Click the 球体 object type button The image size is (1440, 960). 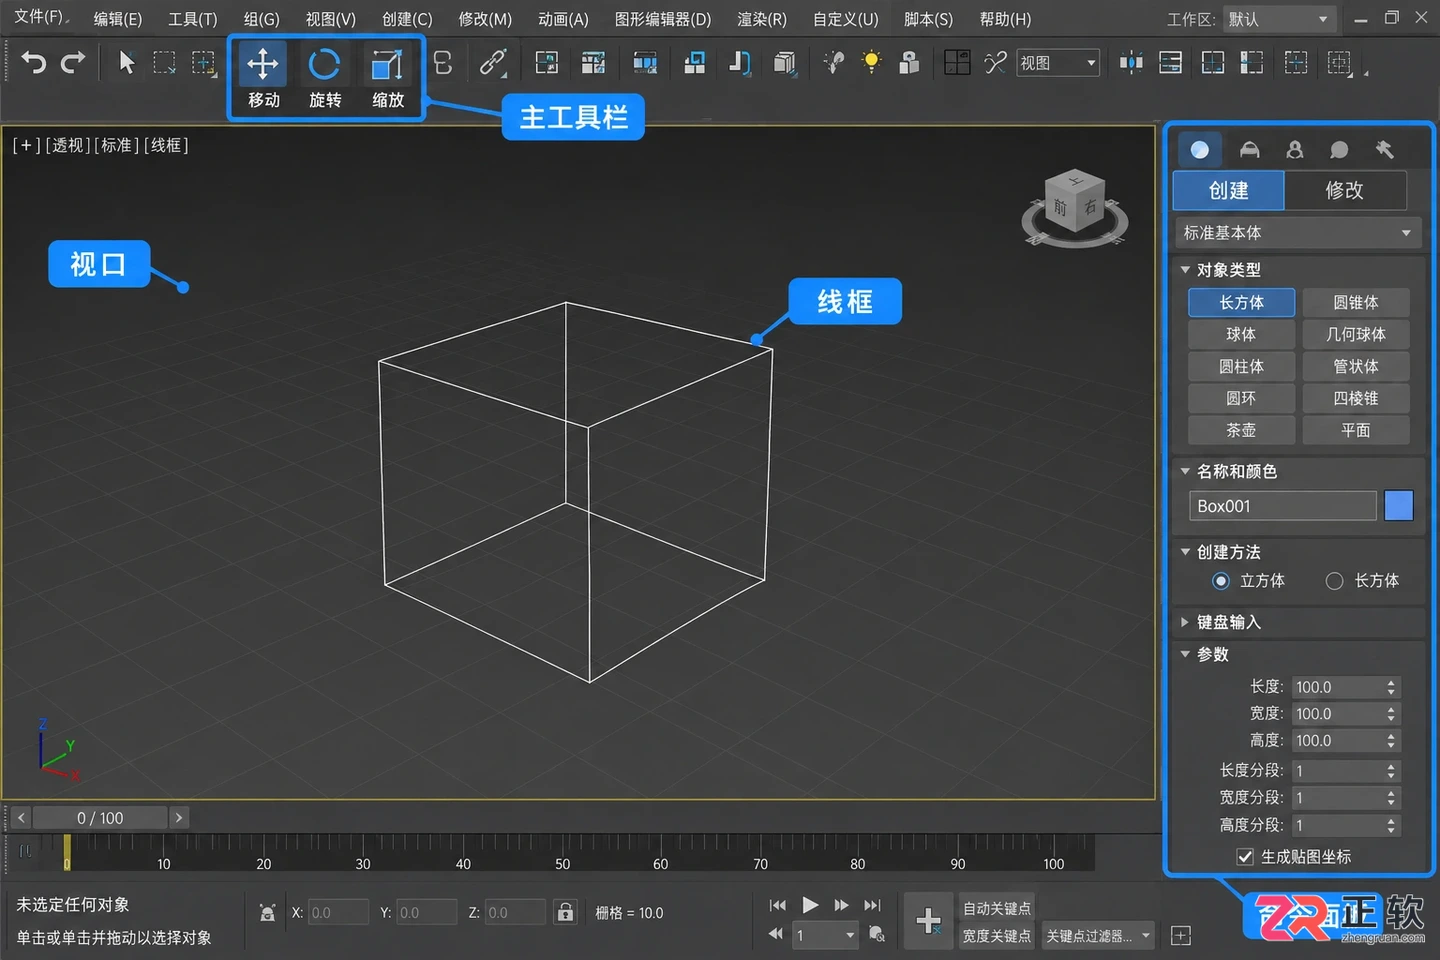coord(1241,334)
